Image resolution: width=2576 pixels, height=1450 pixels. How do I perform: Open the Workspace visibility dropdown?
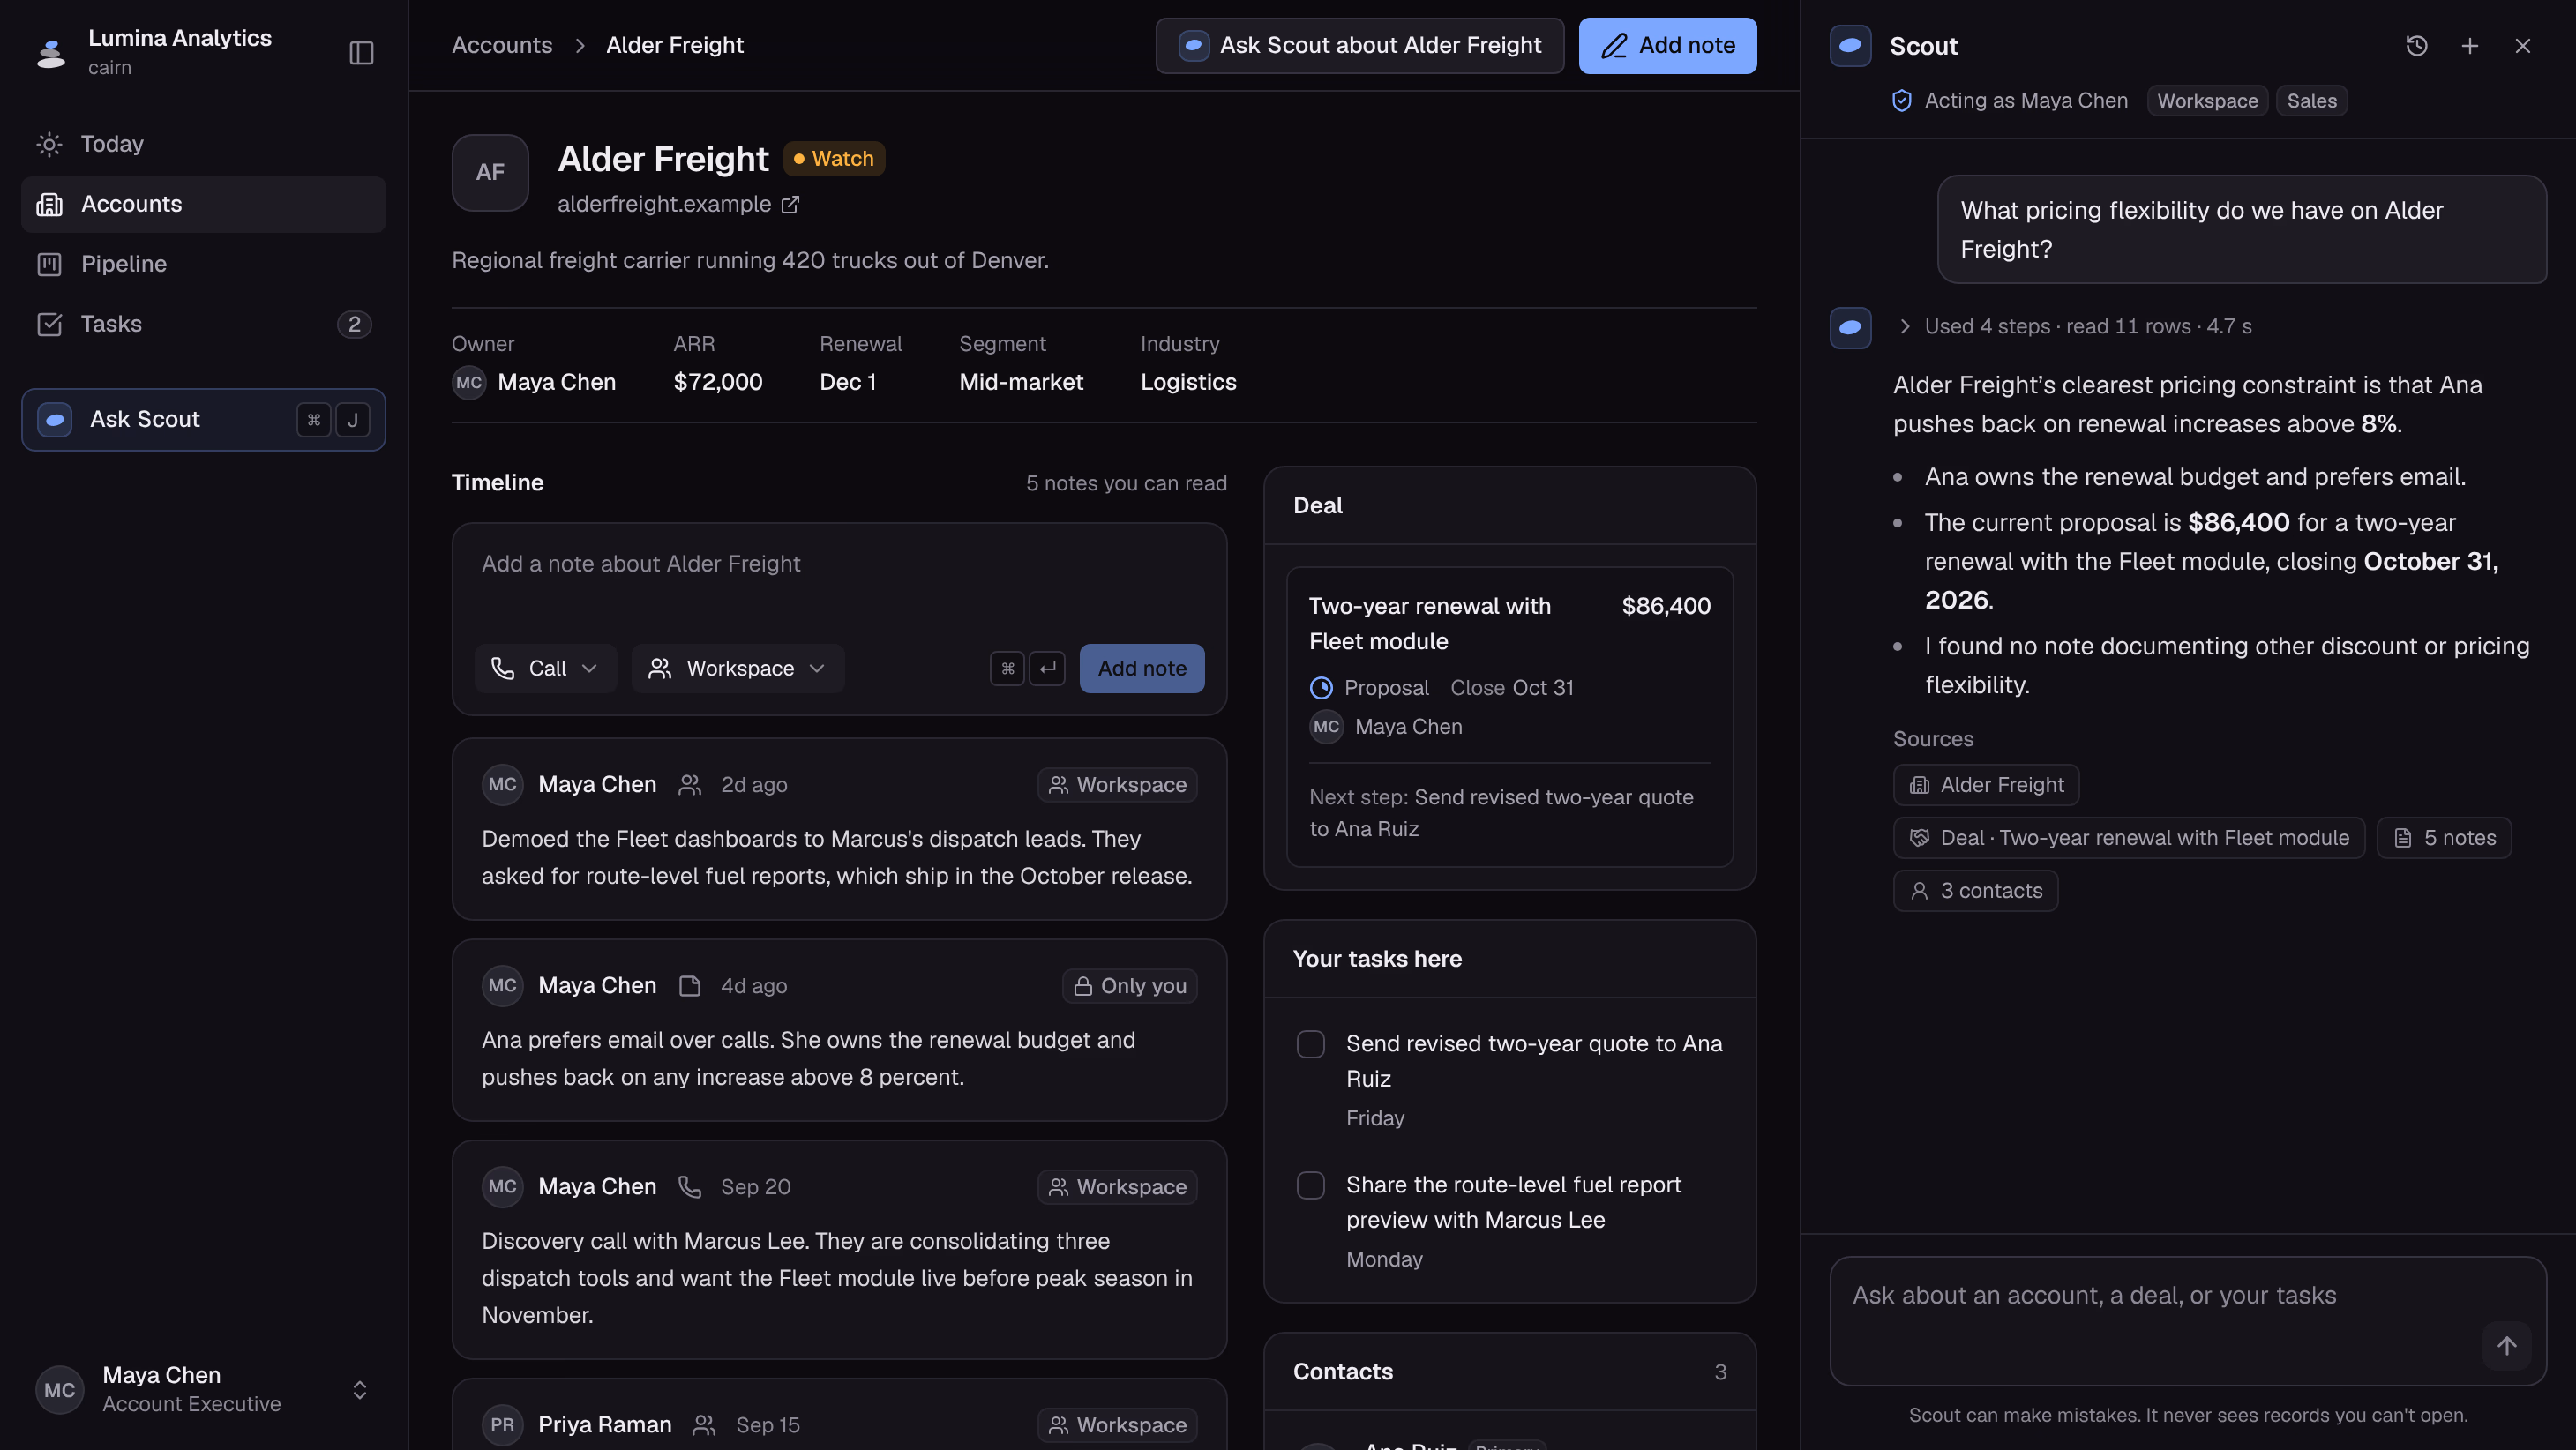[738, 668]
